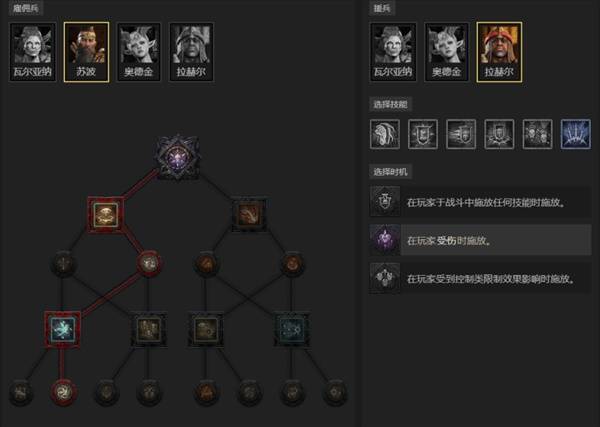Viewport: 600px width, 427px height.
Task: Pick 拉赫尔 in the left mercenary list
Action: pos(191,52)
